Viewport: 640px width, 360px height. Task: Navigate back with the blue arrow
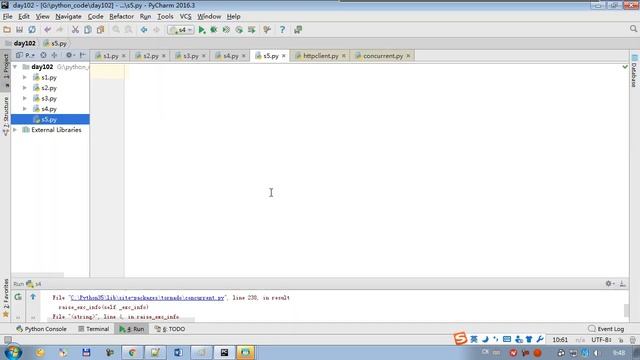coord(144,30)
